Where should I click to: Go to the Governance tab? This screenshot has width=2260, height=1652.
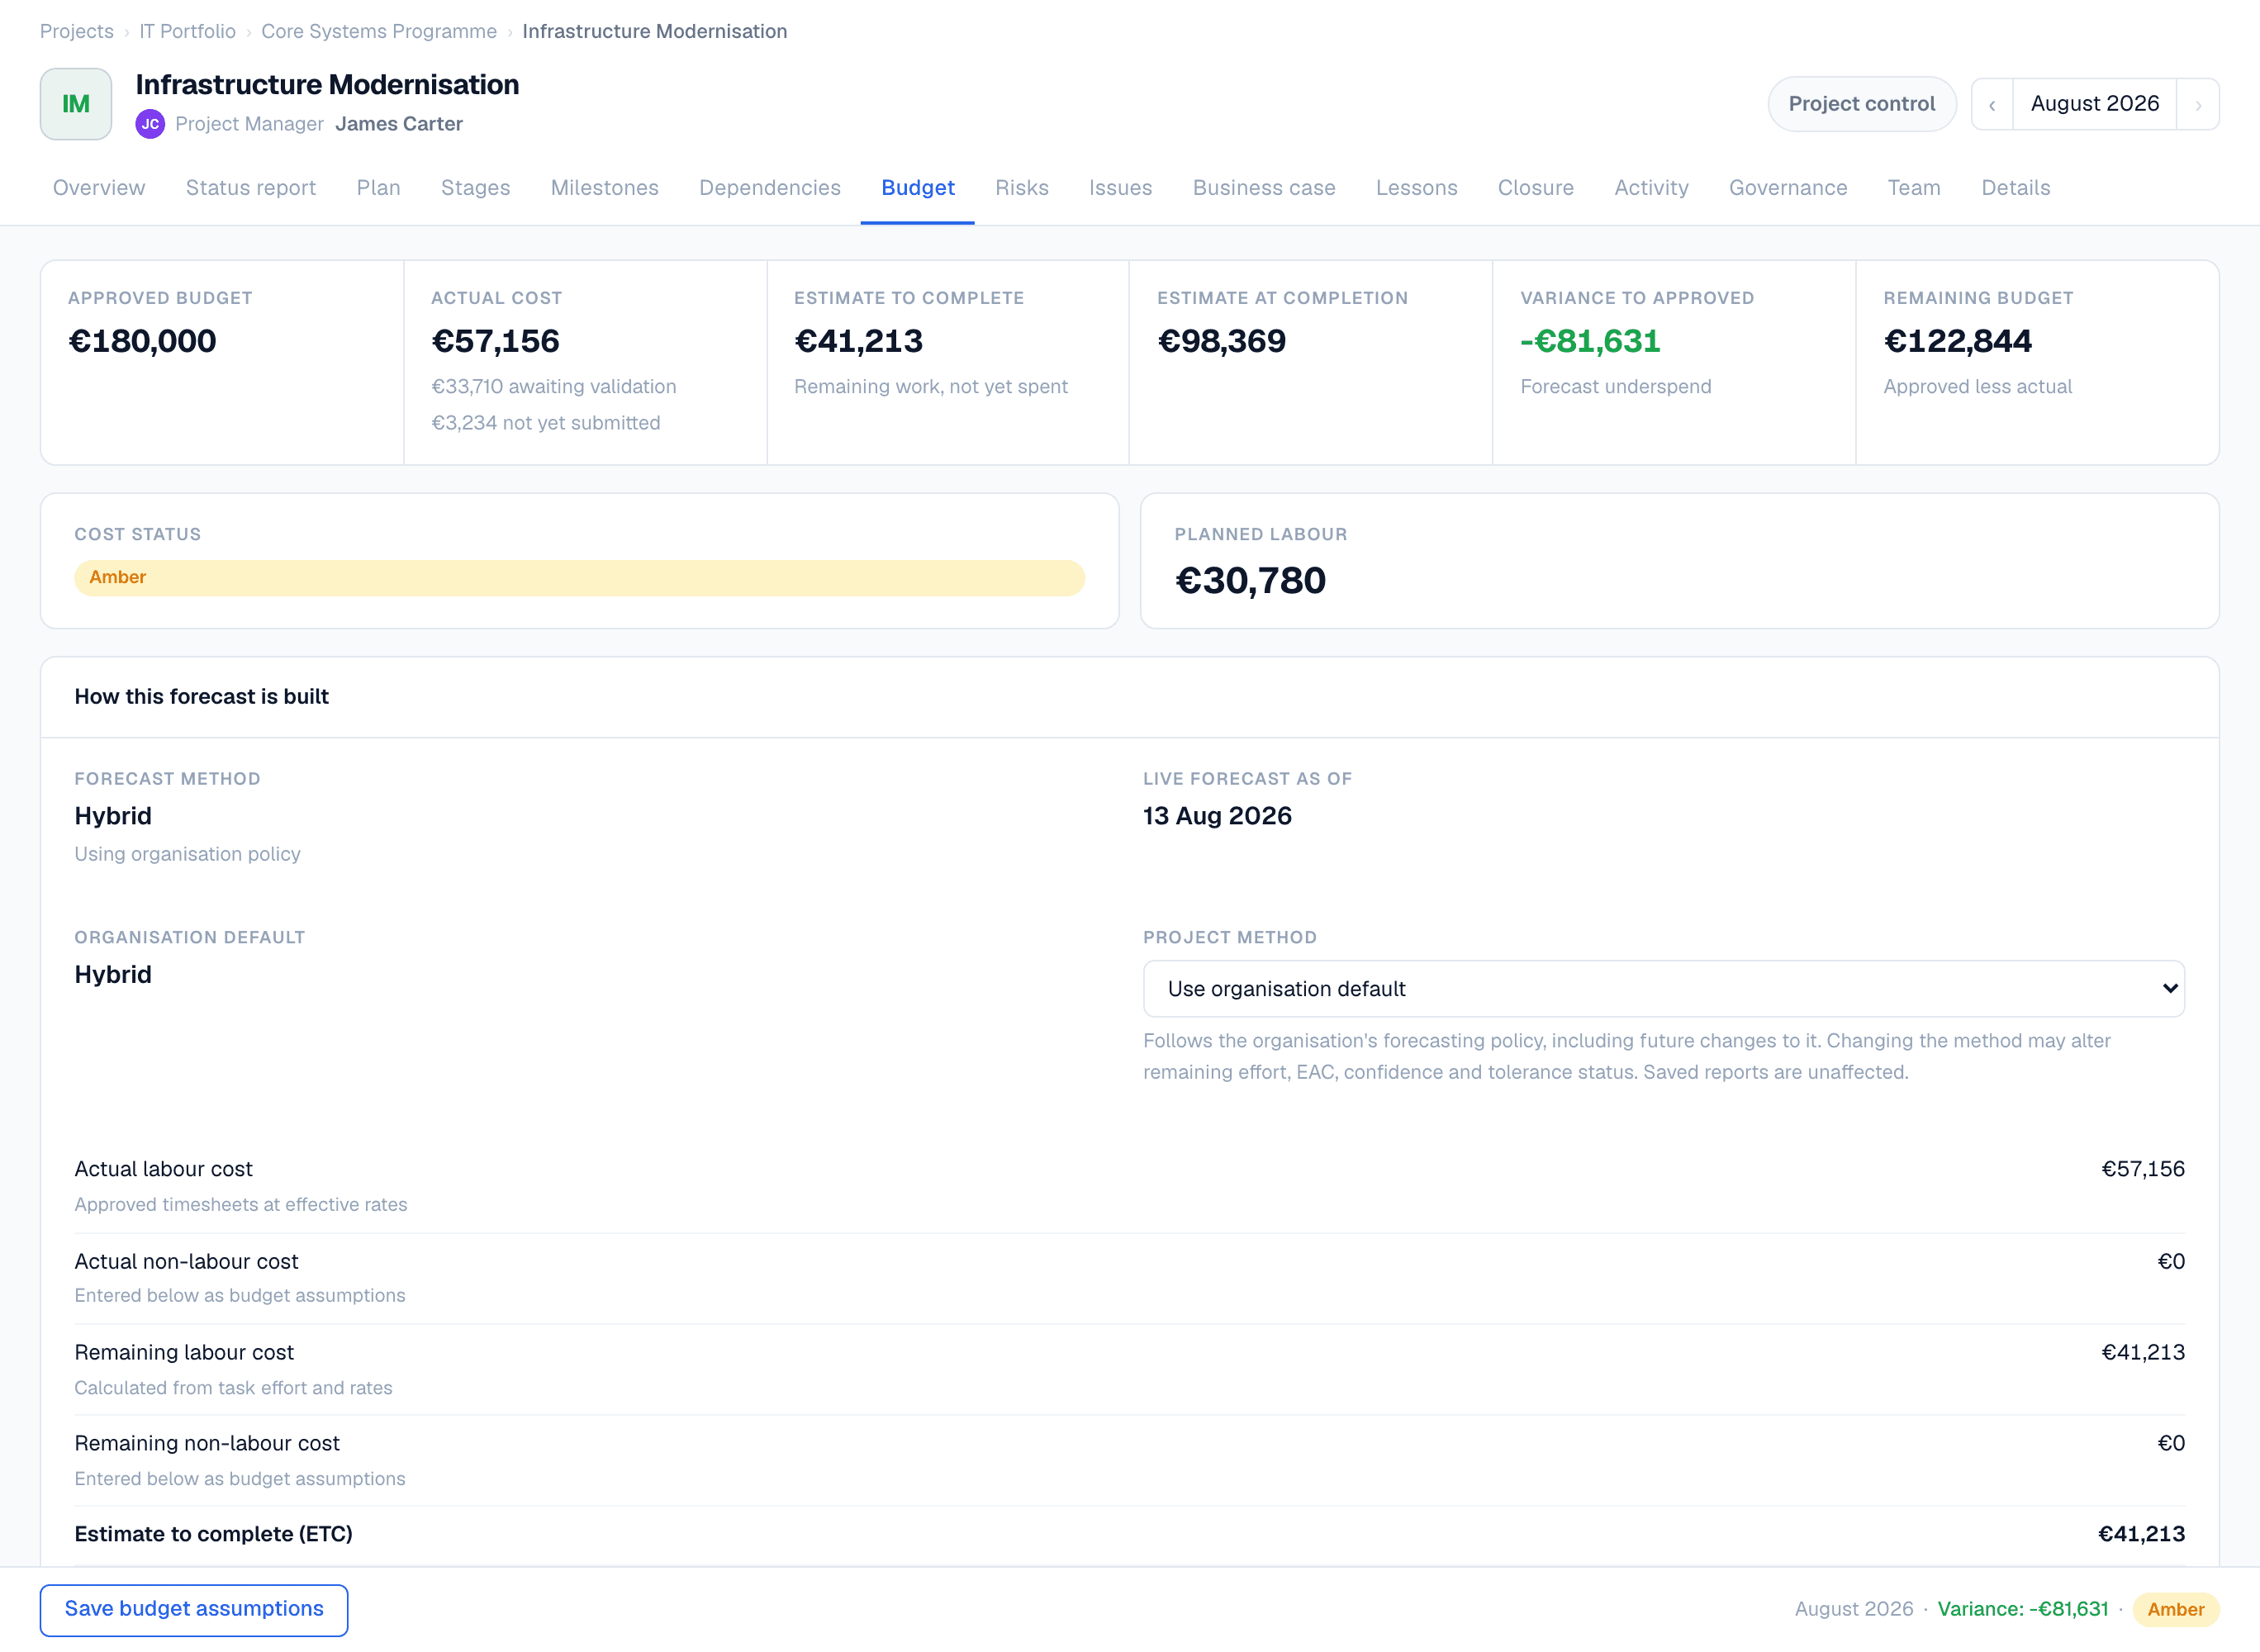pos(1788,188)
